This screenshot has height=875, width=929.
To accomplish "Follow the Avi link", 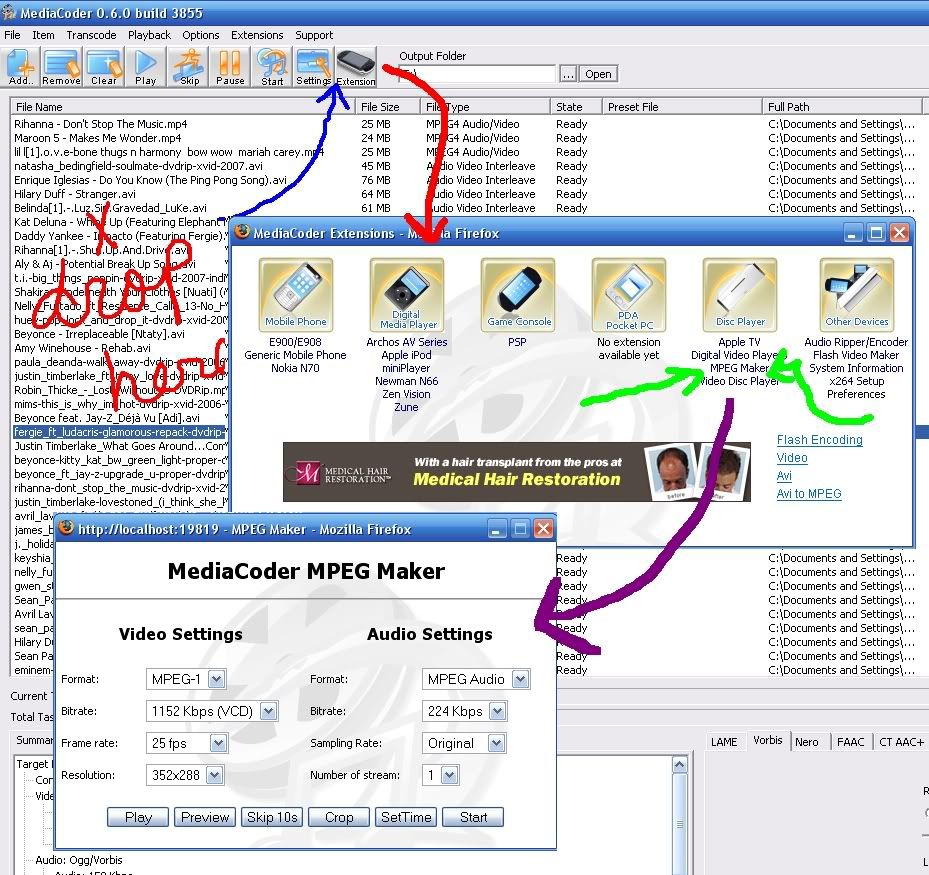I will point(784,475).
